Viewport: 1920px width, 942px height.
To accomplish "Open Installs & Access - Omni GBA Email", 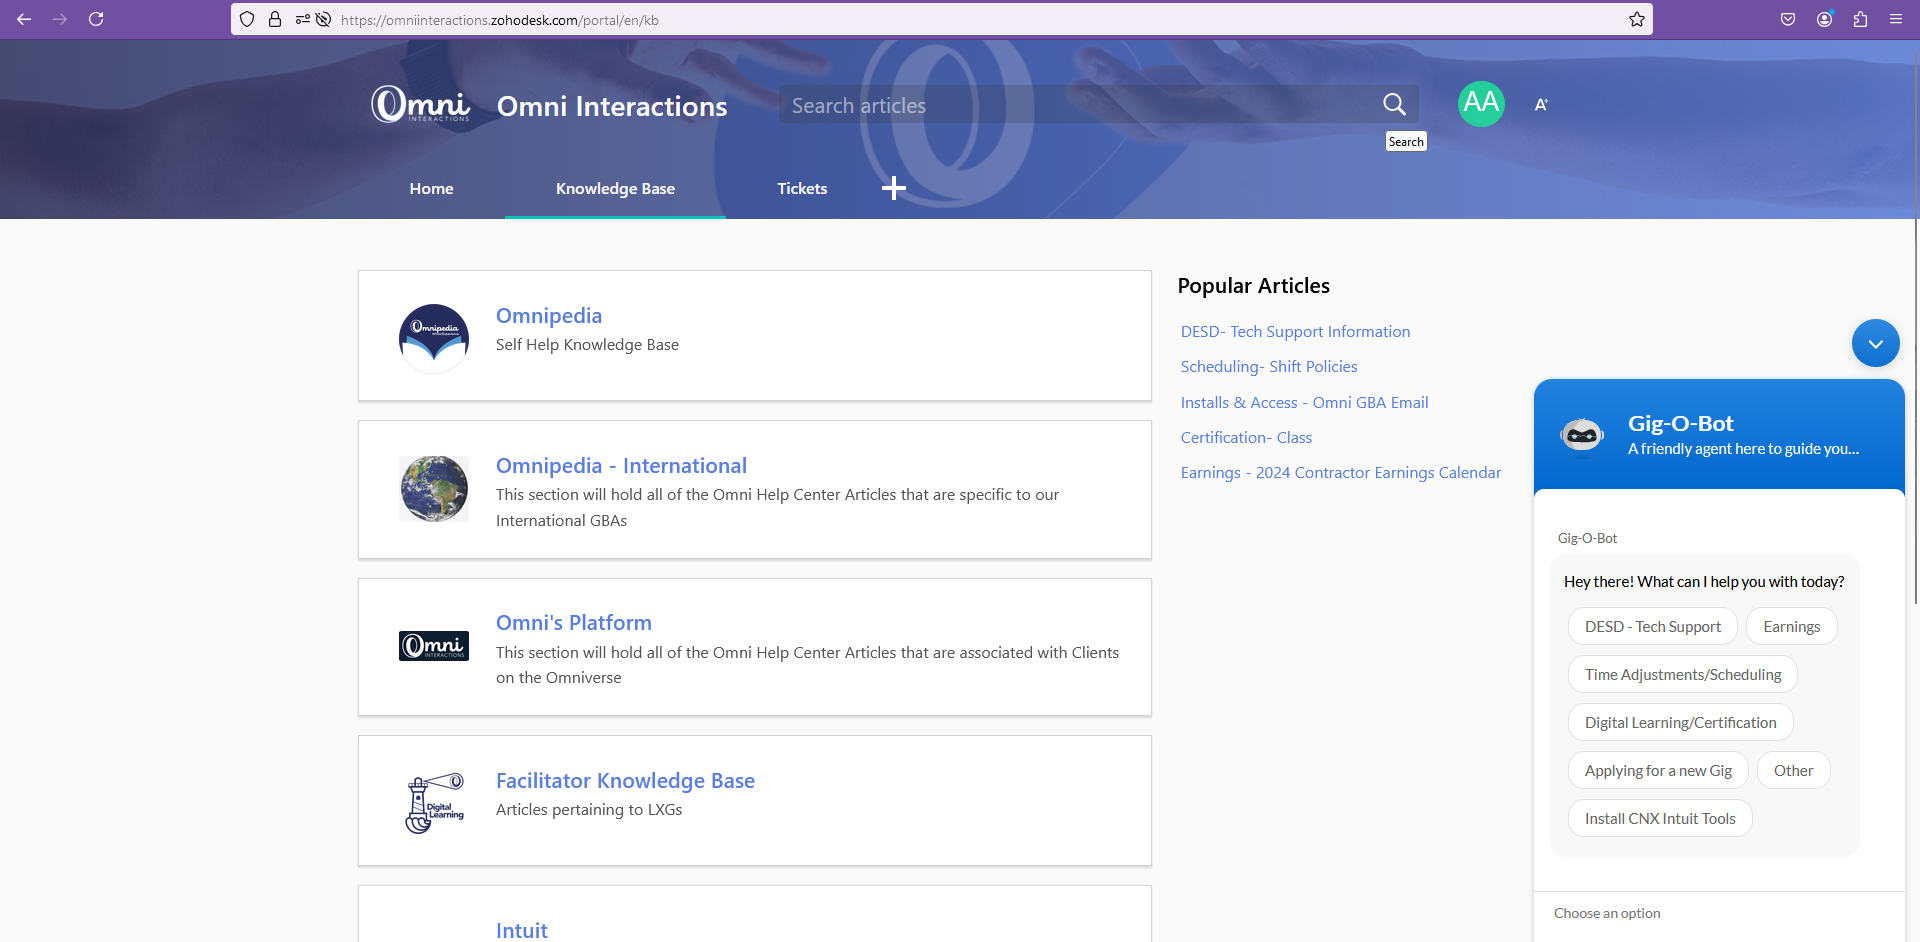I will click(x=1304, y=403).
